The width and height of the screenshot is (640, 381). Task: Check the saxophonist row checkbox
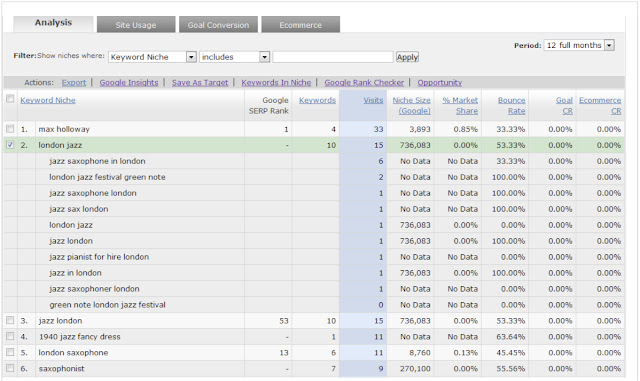[x=10, y=368]
